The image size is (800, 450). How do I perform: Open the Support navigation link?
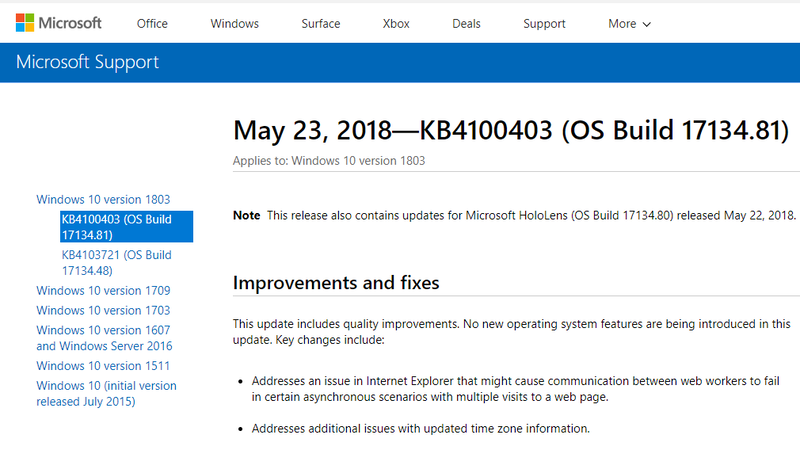544,24
